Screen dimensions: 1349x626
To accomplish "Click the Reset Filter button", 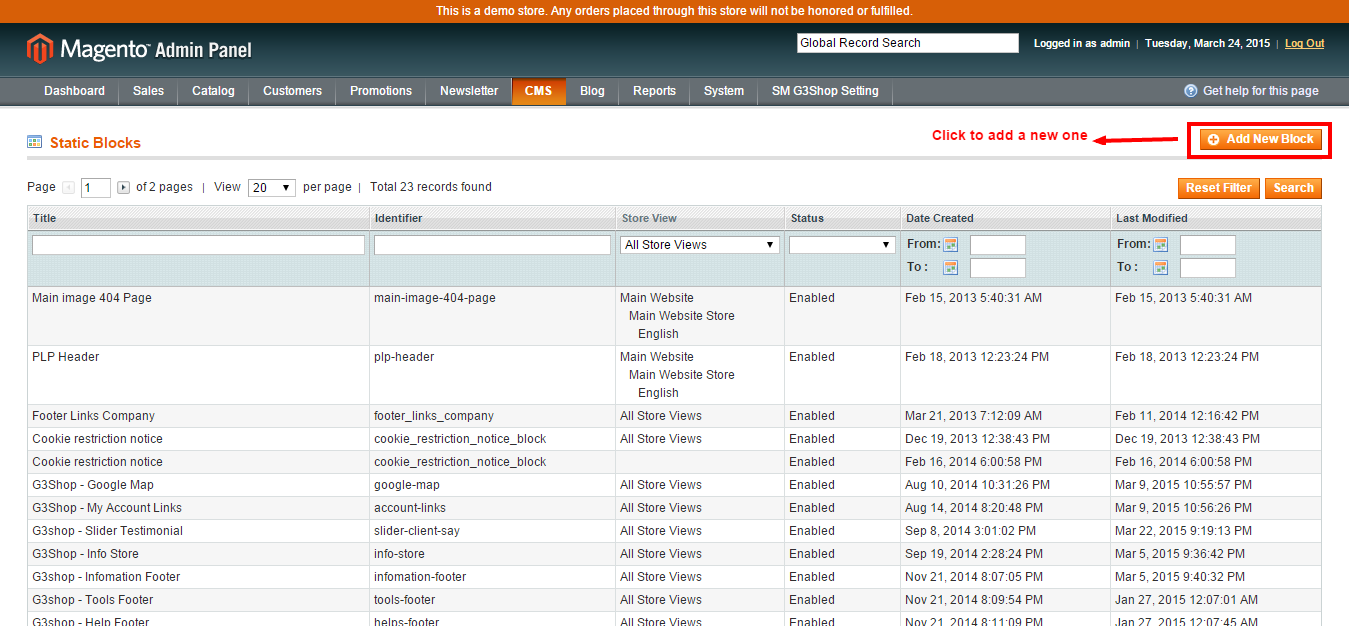I will point(1219,188).
